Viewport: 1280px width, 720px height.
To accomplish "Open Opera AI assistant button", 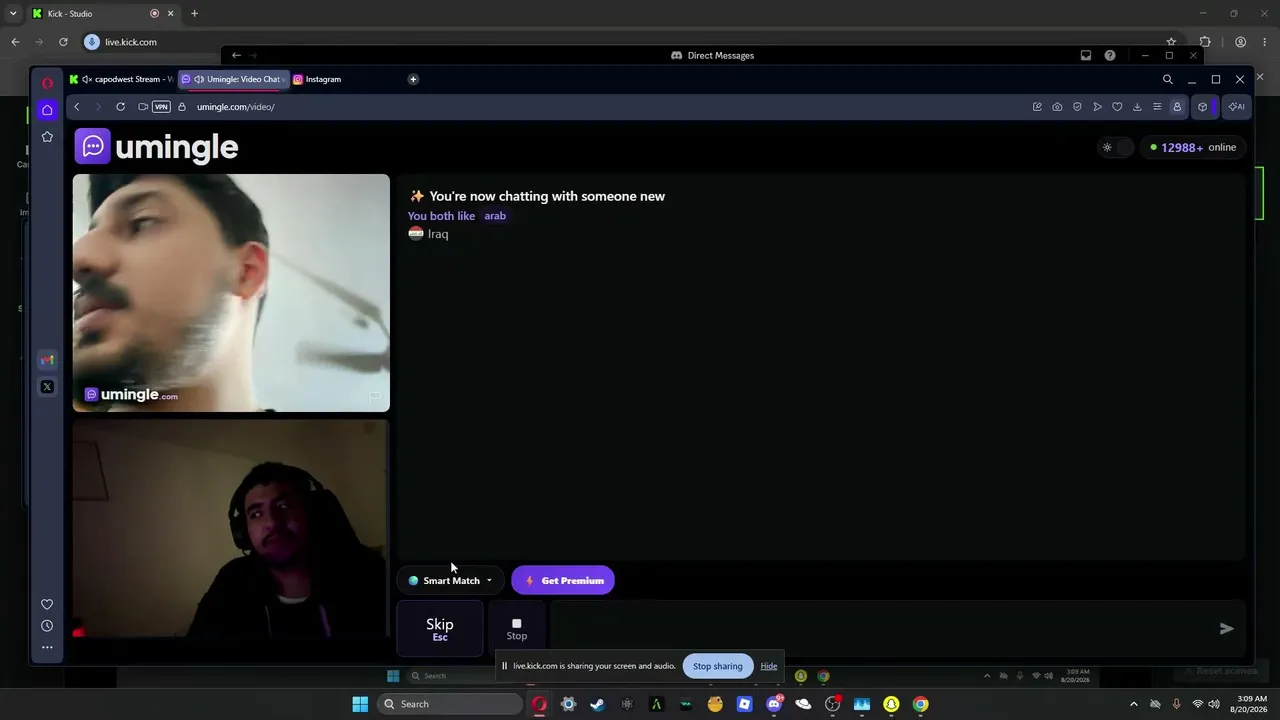I will (x=1237, y=107).
